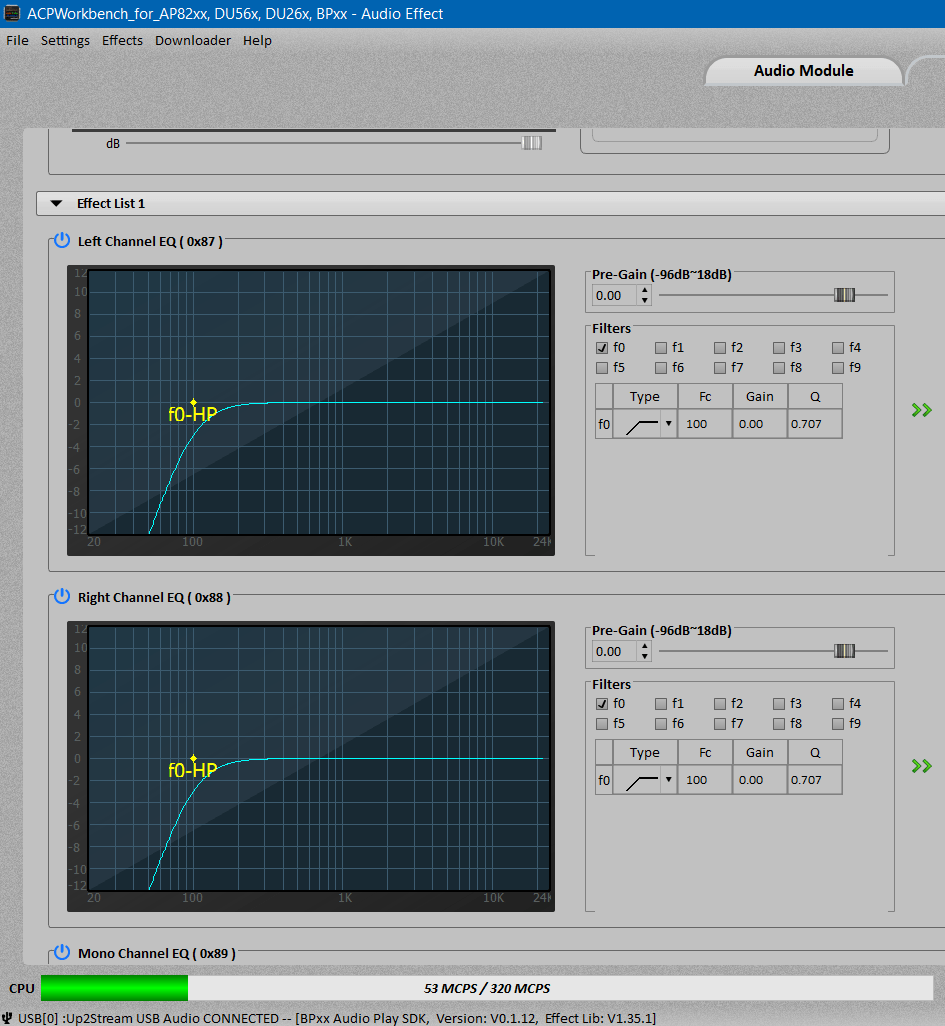Edit Q value 0.707 in Left Channel

[x=815, y=424]
